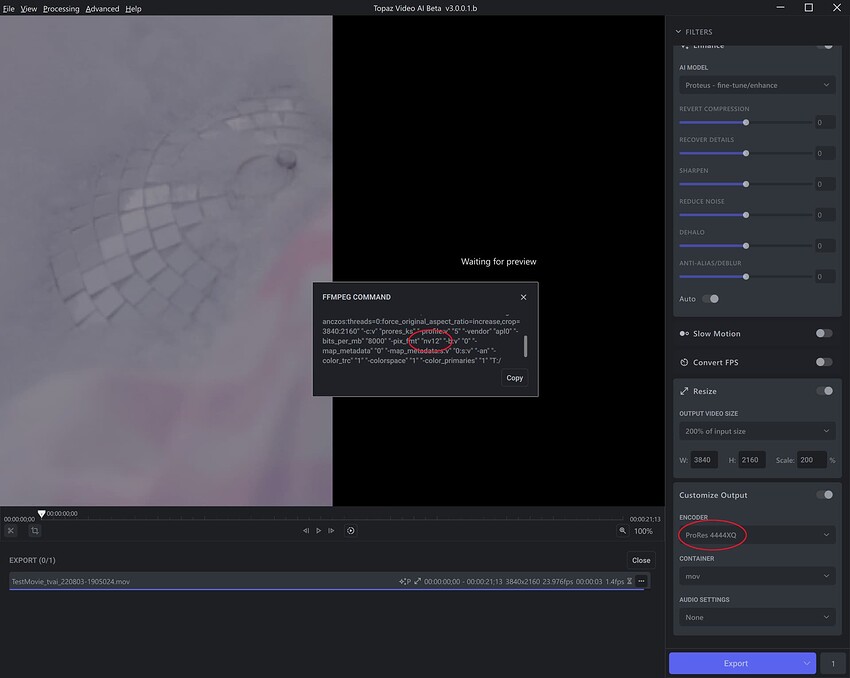Open the Encoder ProRes 4444XQ dropdown

757,535
